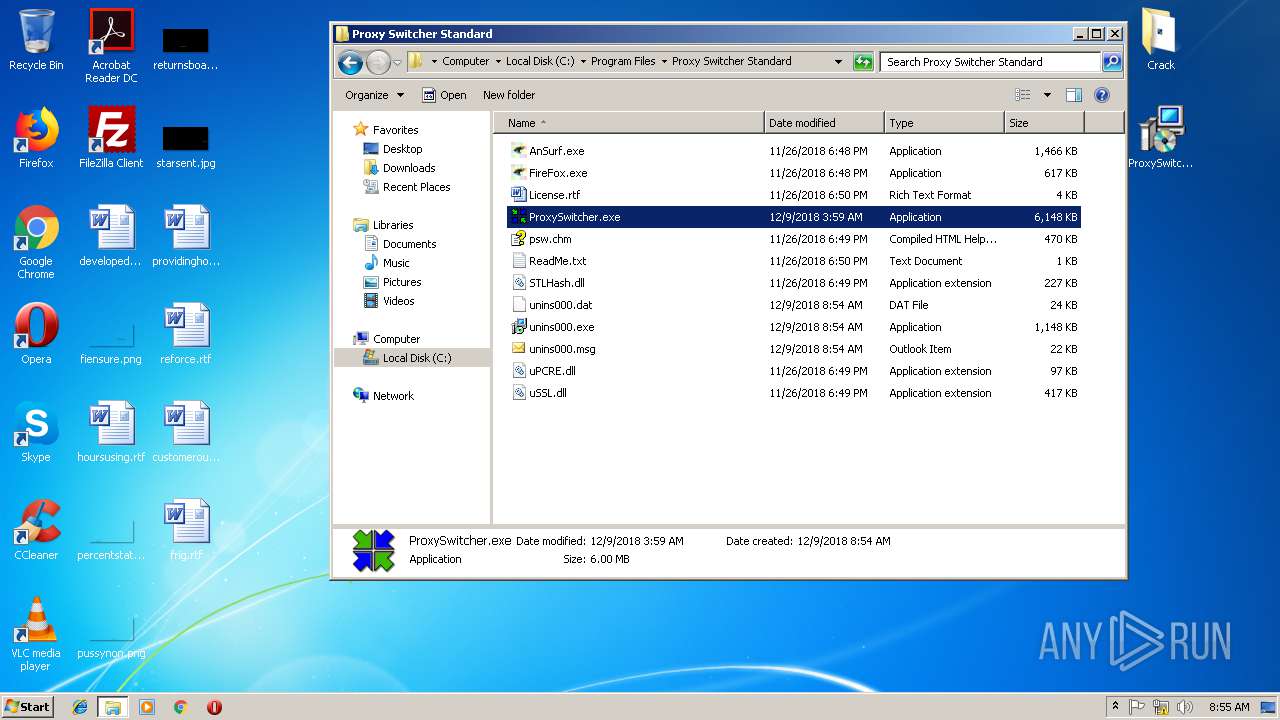The height and width of the screenshot is (720, 1280).
Task: Click the Proxy Switcher Standard breadcrumb segment
Action: click(x=731, y=61)
